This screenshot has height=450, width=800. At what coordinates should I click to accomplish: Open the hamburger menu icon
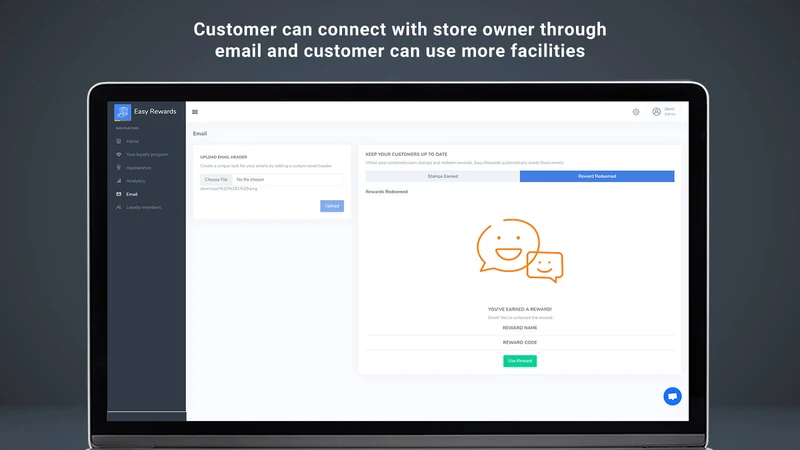(195, 112)
